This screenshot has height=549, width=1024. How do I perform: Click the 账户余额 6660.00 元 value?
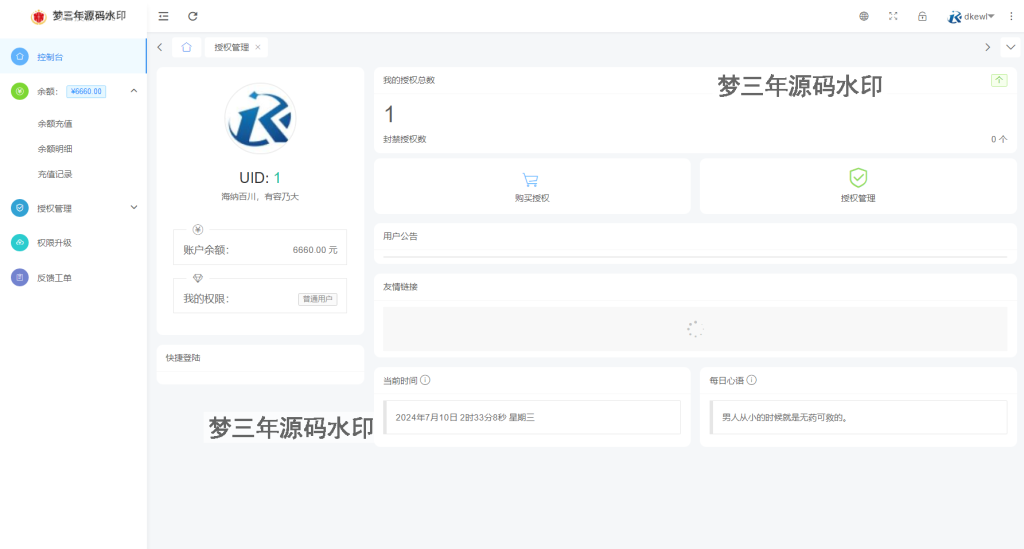coord(315,250)
